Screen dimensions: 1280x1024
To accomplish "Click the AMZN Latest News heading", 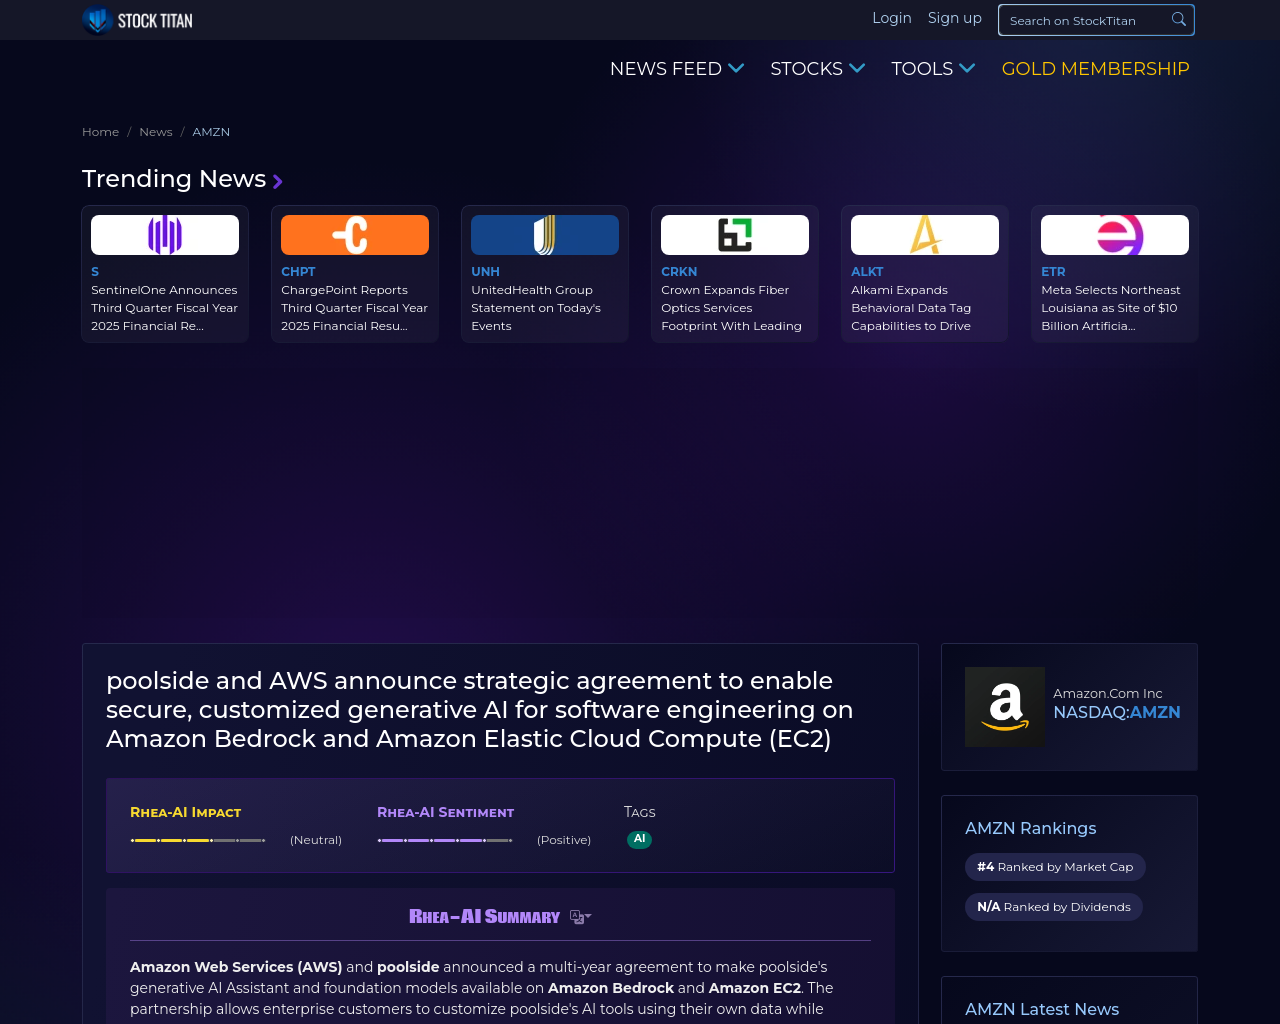I will tap(1042, 1009).
